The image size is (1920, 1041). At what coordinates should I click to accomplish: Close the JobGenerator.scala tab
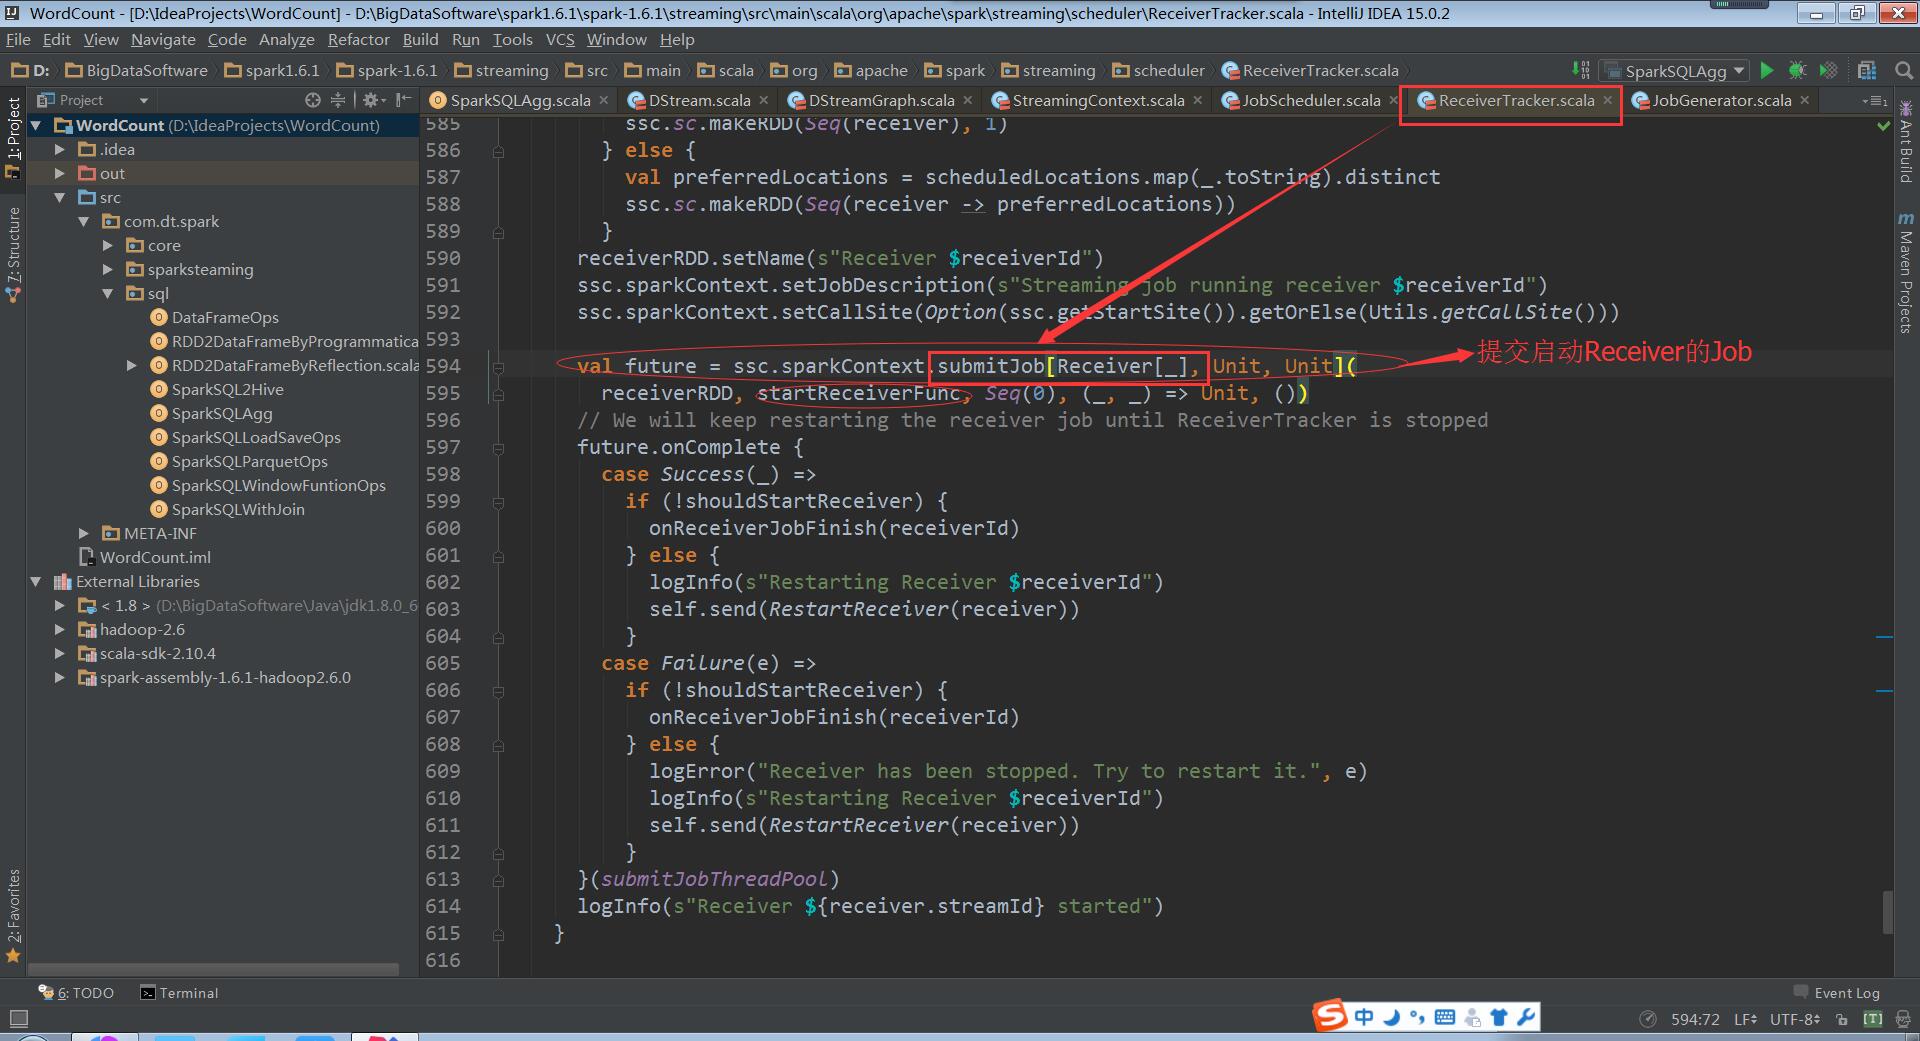pos(1804,100)
